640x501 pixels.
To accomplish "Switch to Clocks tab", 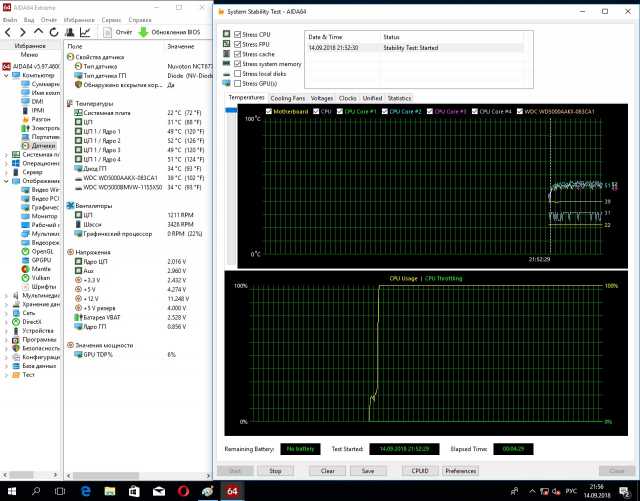I will [347, 98].
